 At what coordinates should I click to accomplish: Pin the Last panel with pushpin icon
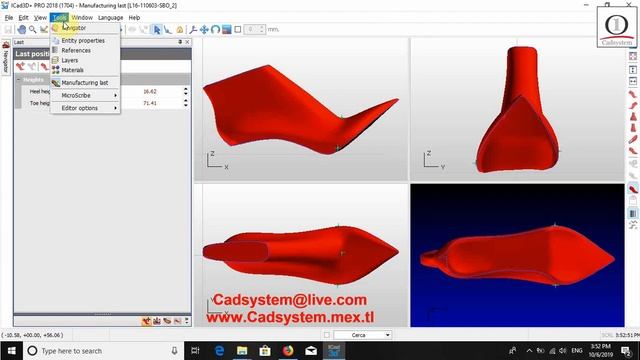click(x=180, y=42)
